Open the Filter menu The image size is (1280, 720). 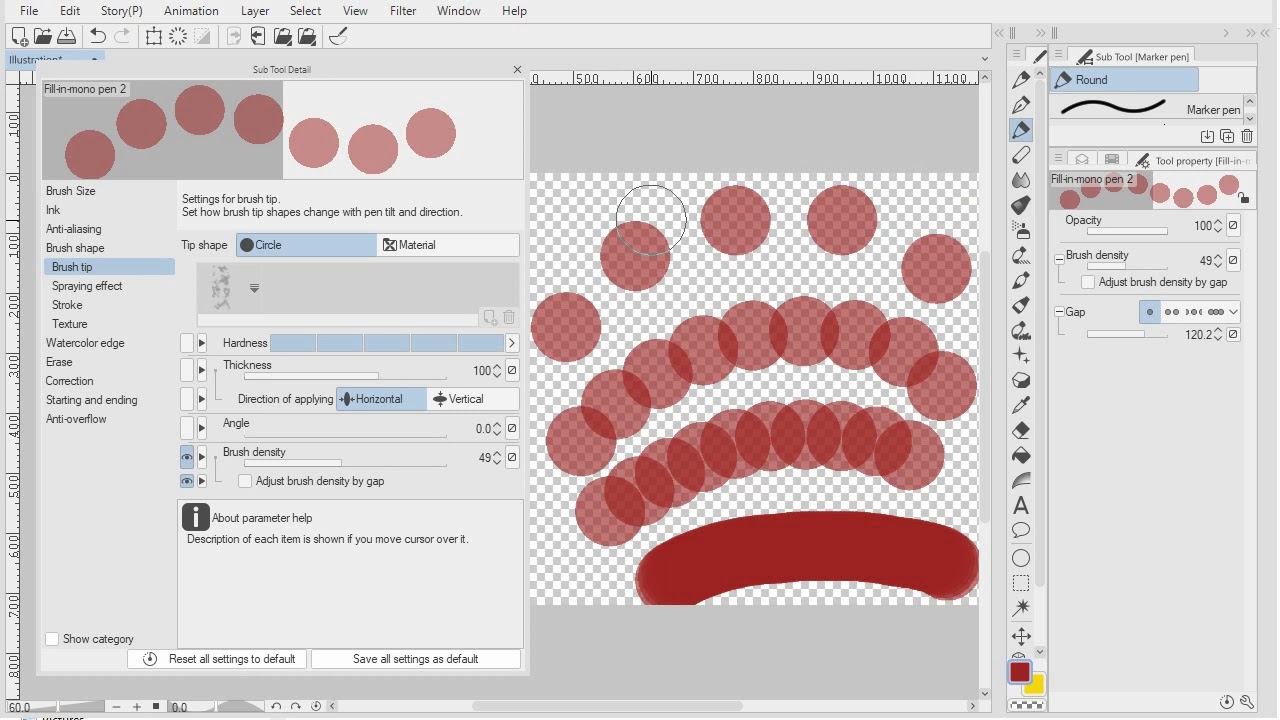coord(403,11)
